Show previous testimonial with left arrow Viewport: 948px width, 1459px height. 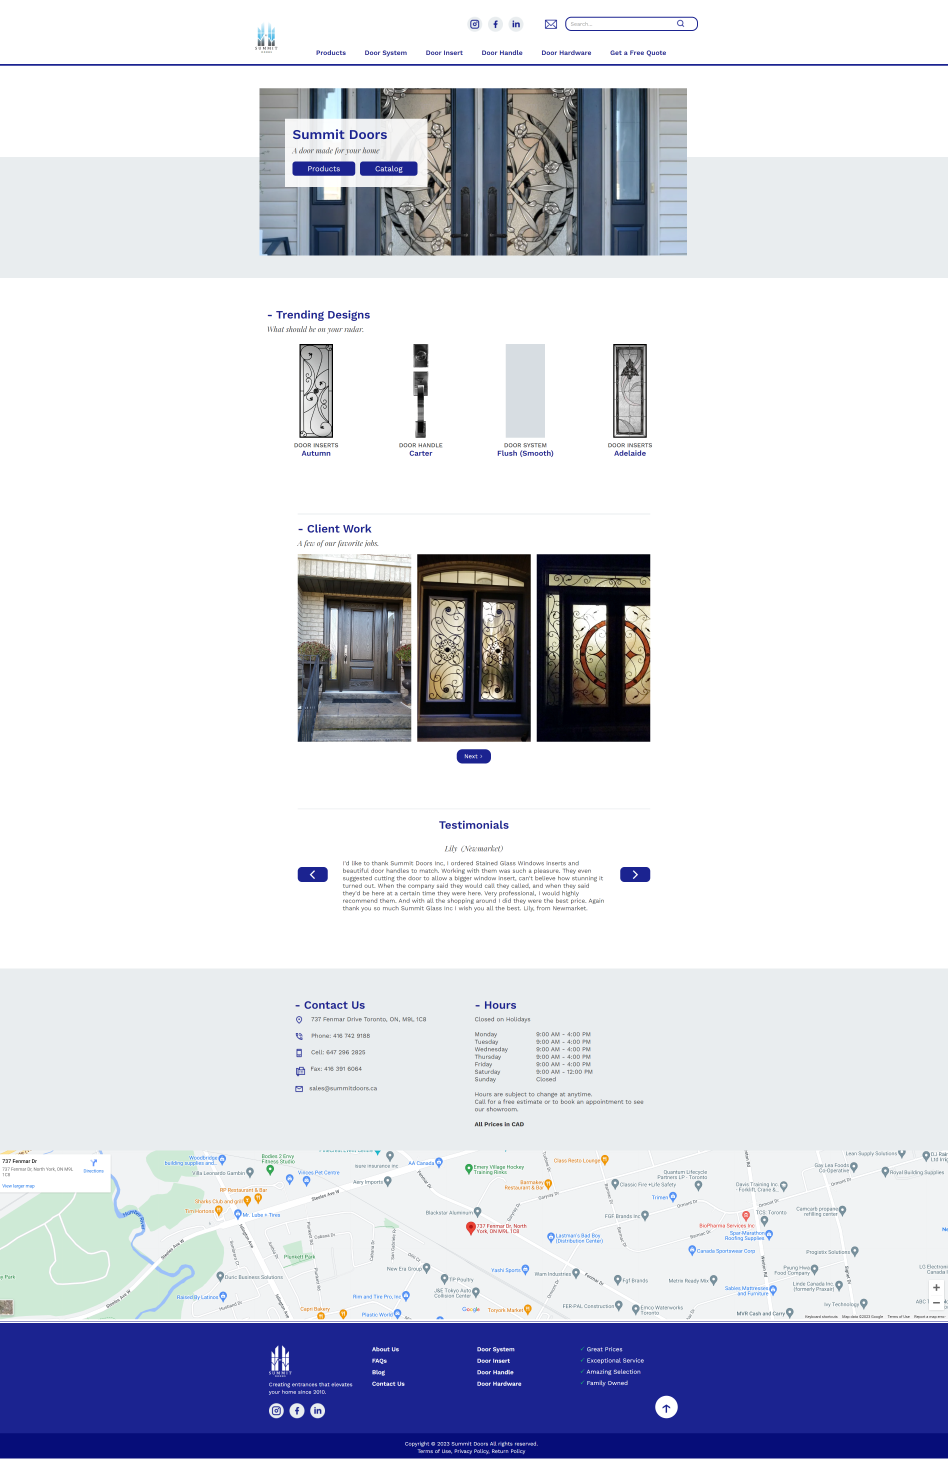(x=313, y=875)
